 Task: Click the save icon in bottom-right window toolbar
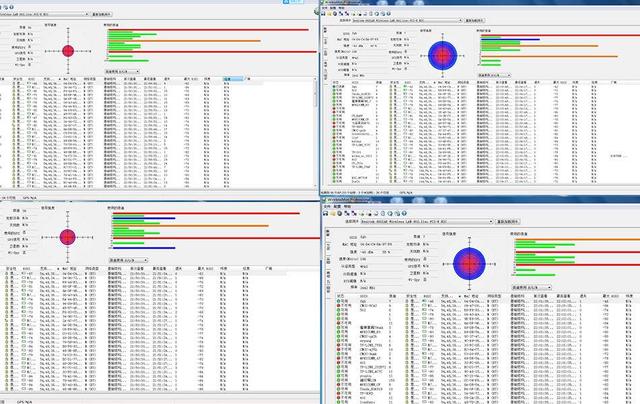pyautogui.click(x=325, y=213)
